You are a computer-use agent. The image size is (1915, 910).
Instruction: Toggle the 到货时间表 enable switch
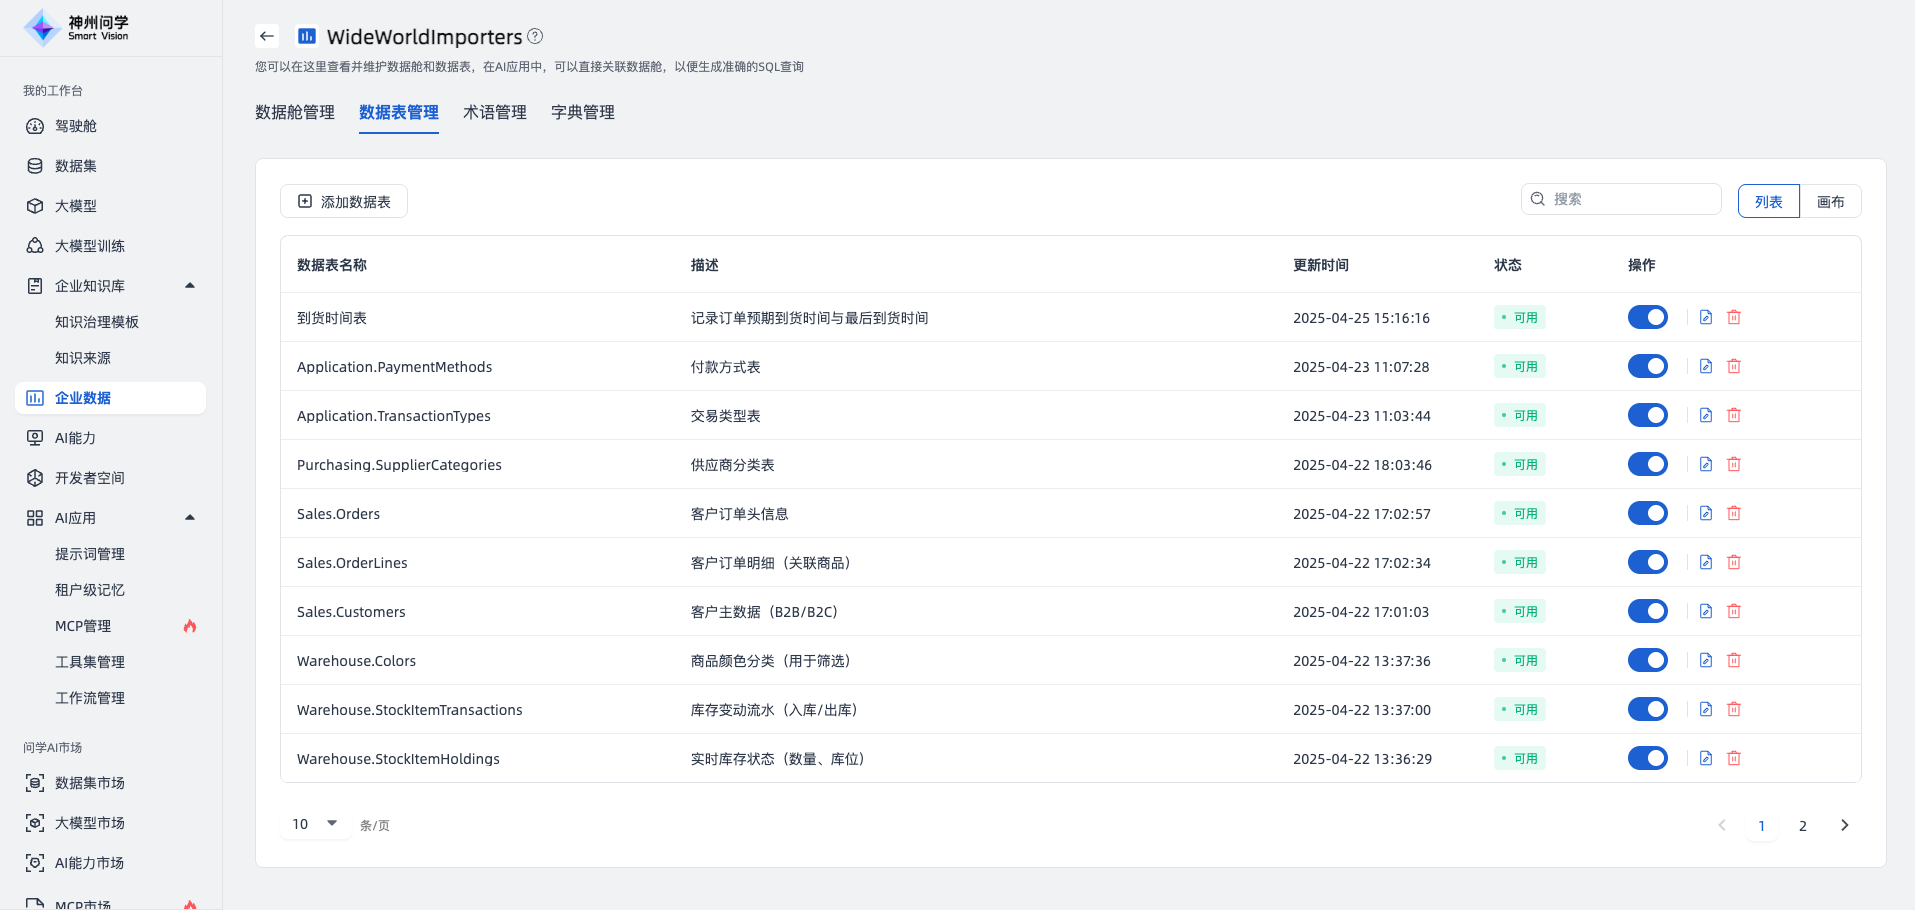pyautogui.click(x=1648, y=317)
